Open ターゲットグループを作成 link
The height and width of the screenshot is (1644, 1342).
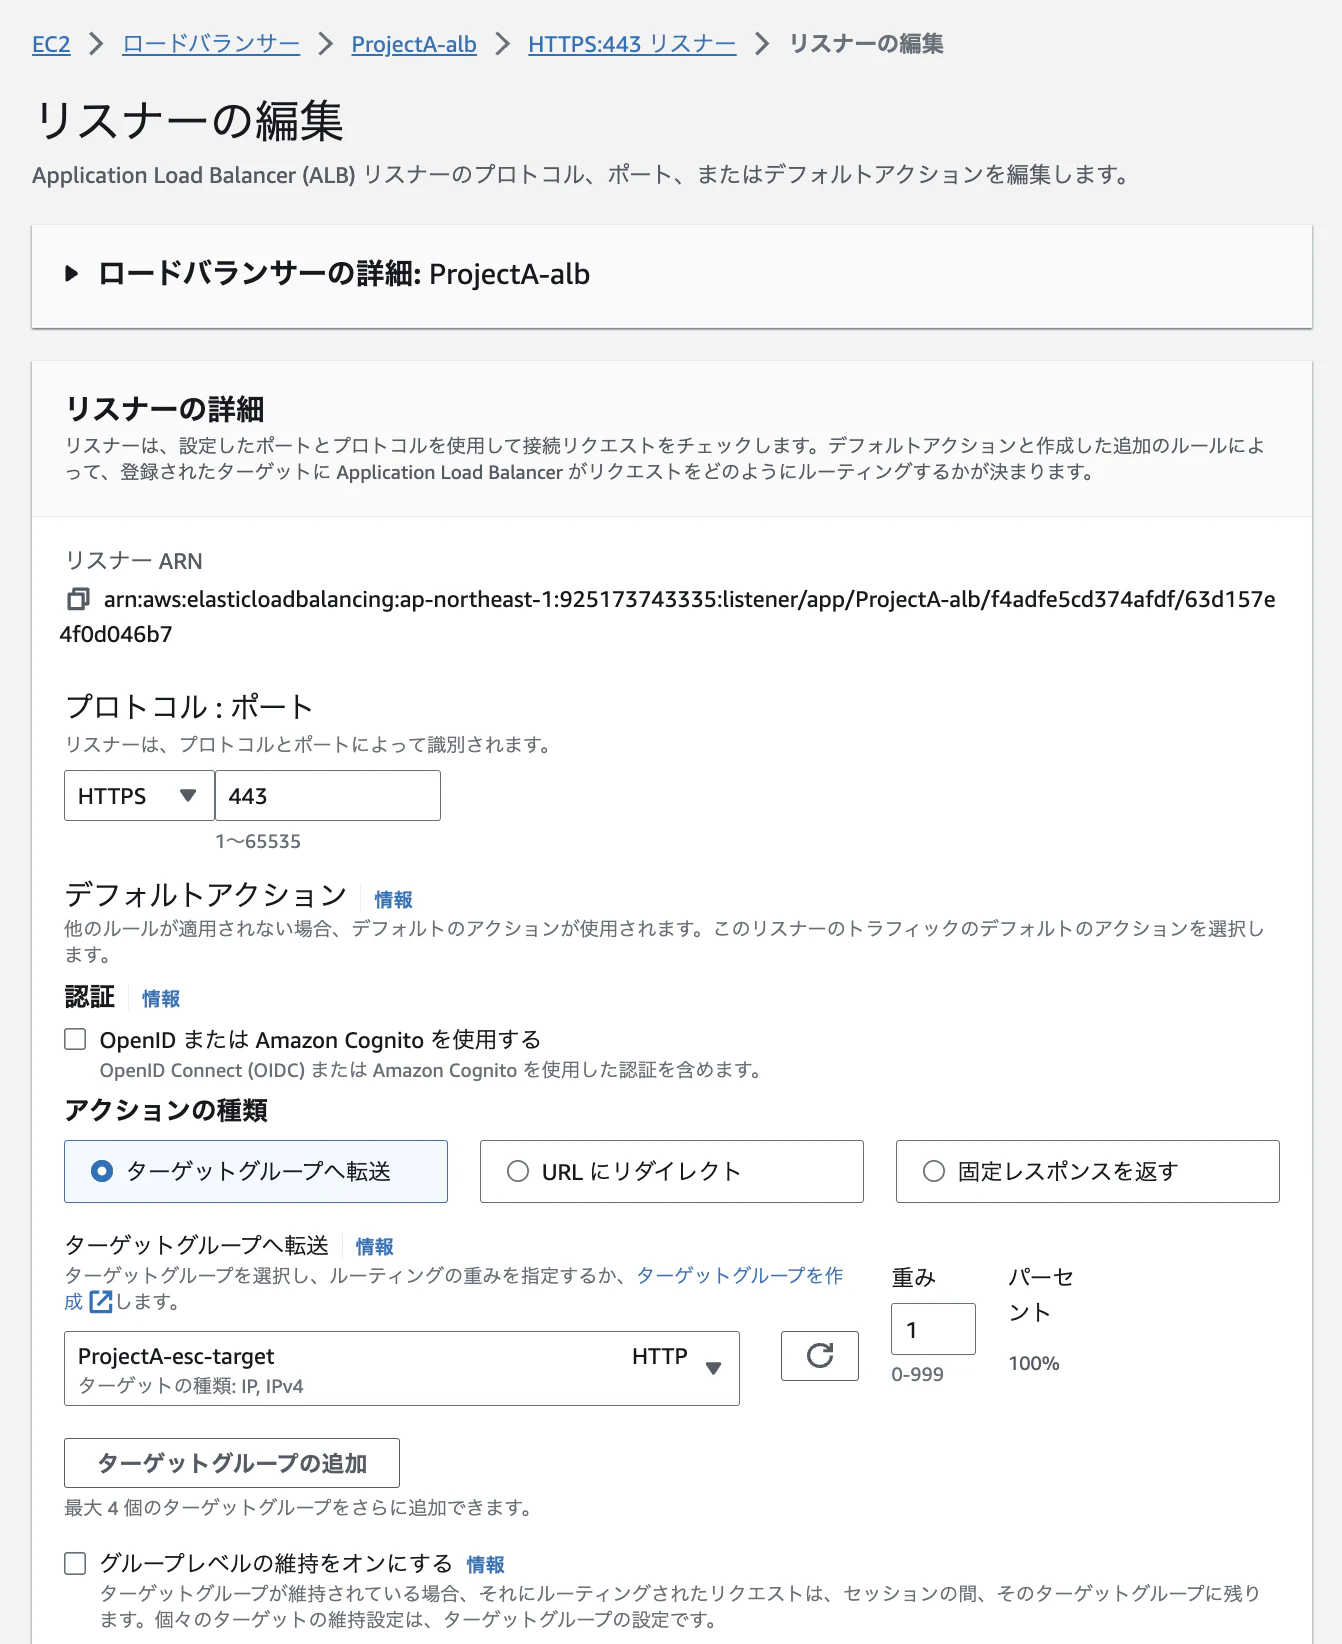tap(740, 1275)
